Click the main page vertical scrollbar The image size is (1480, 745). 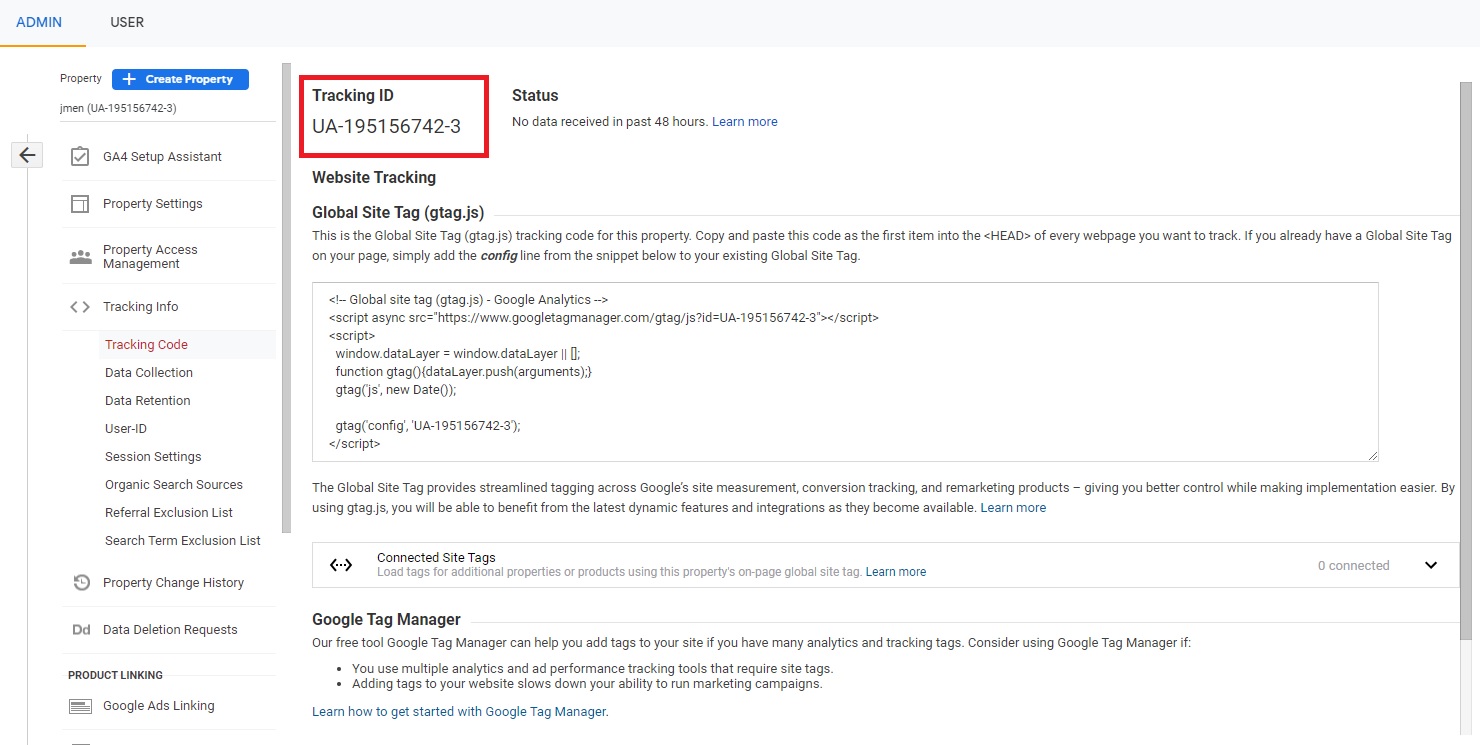[1467, 360]
